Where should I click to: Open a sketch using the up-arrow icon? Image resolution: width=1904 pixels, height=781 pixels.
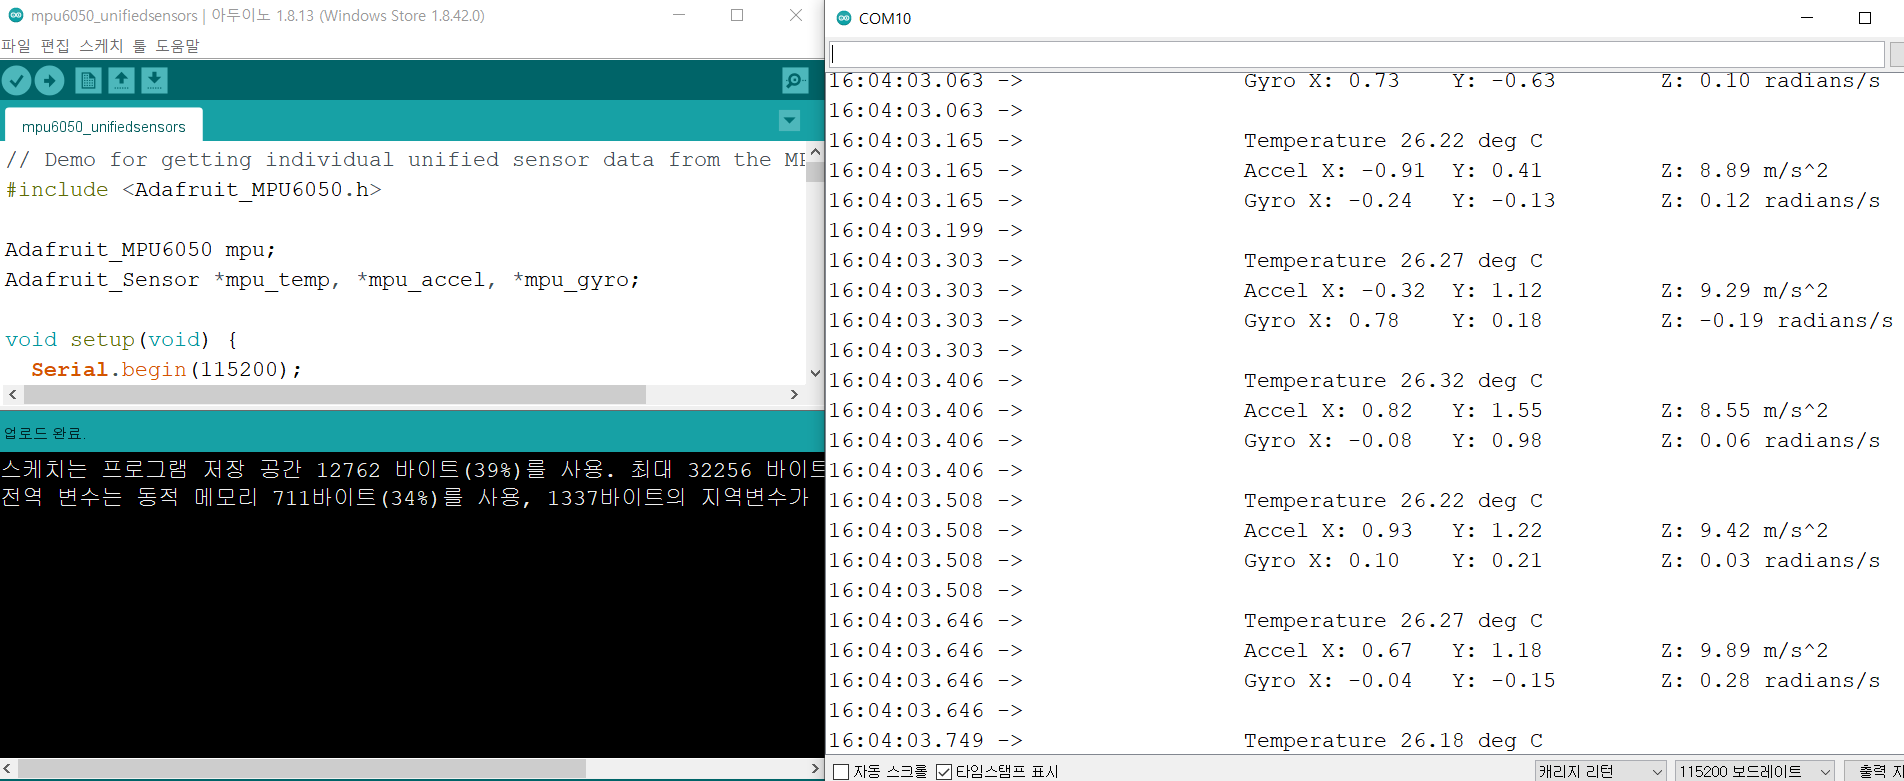[x=121, y=80]
